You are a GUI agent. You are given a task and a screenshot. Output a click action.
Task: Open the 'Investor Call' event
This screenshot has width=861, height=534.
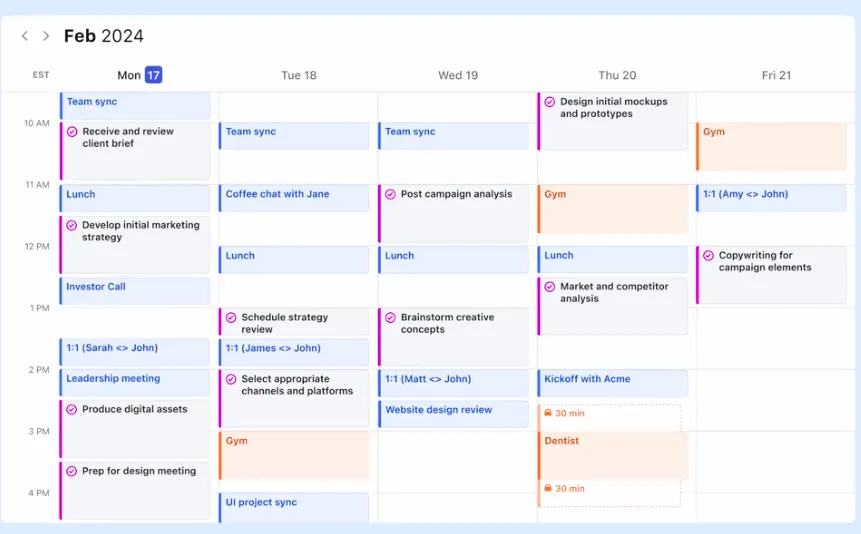[135, 291]
